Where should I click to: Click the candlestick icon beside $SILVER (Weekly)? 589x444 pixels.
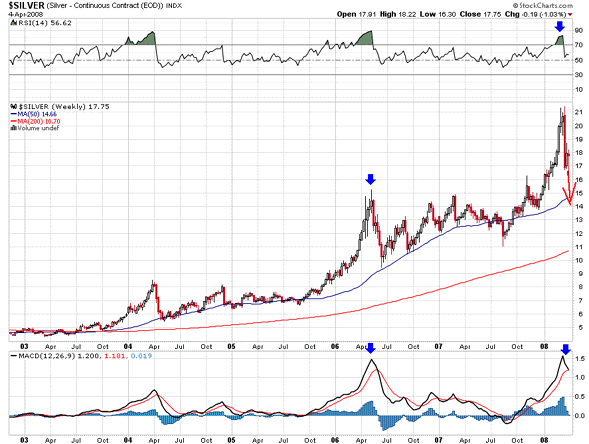click(14, 107)
